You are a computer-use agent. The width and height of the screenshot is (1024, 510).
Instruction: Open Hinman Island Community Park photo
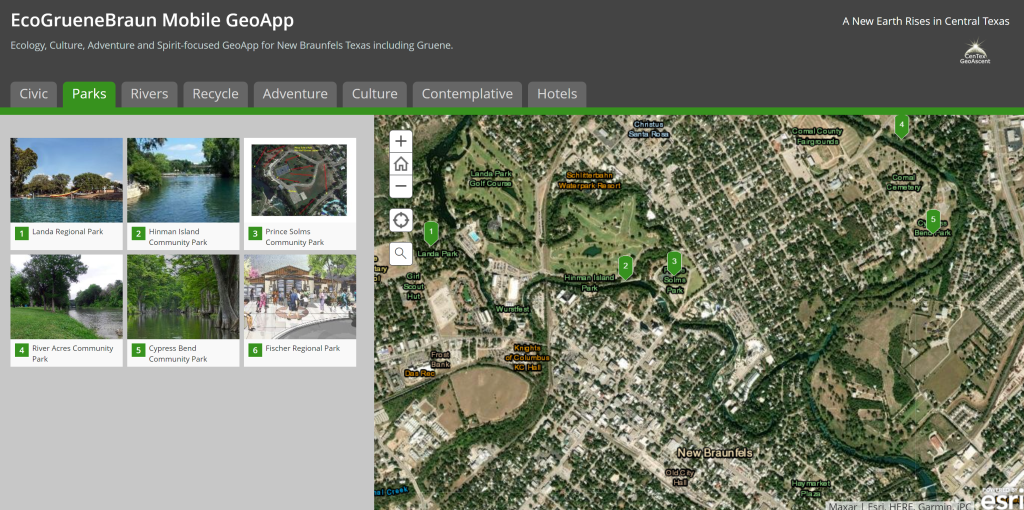184,180
